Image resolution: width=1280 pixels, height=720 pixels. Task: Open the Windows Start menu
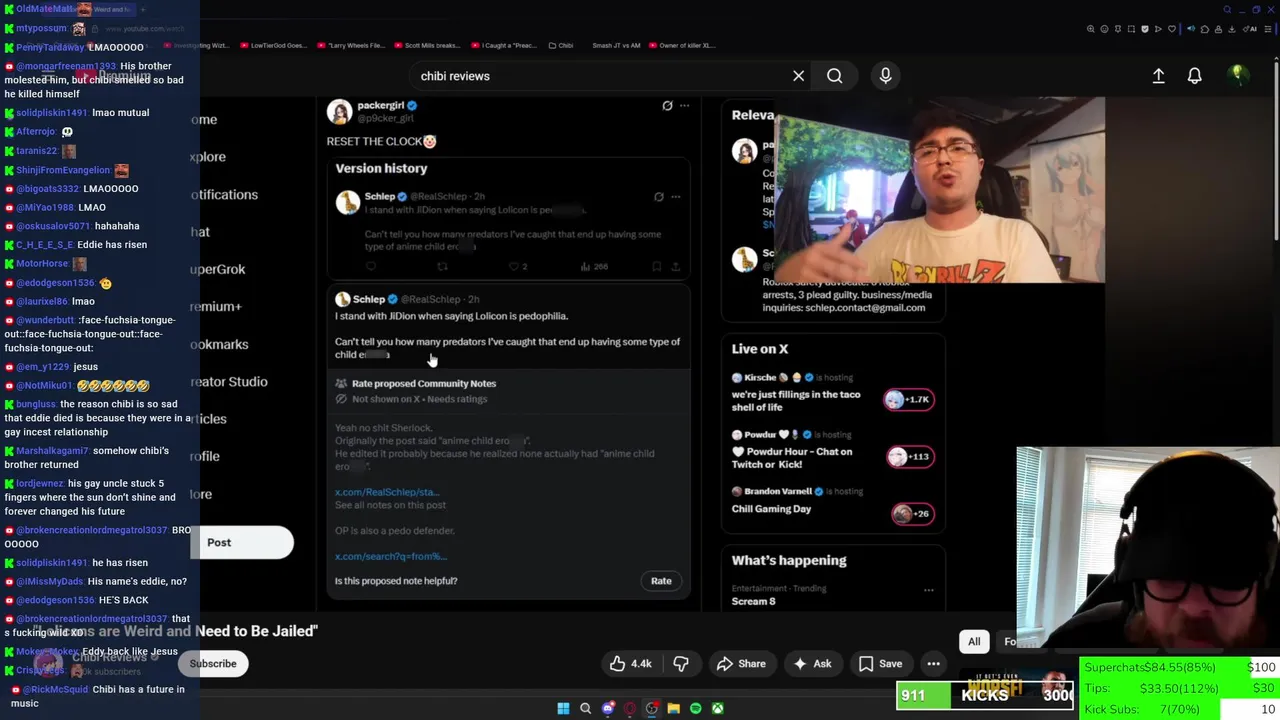[x=563, y=708]
